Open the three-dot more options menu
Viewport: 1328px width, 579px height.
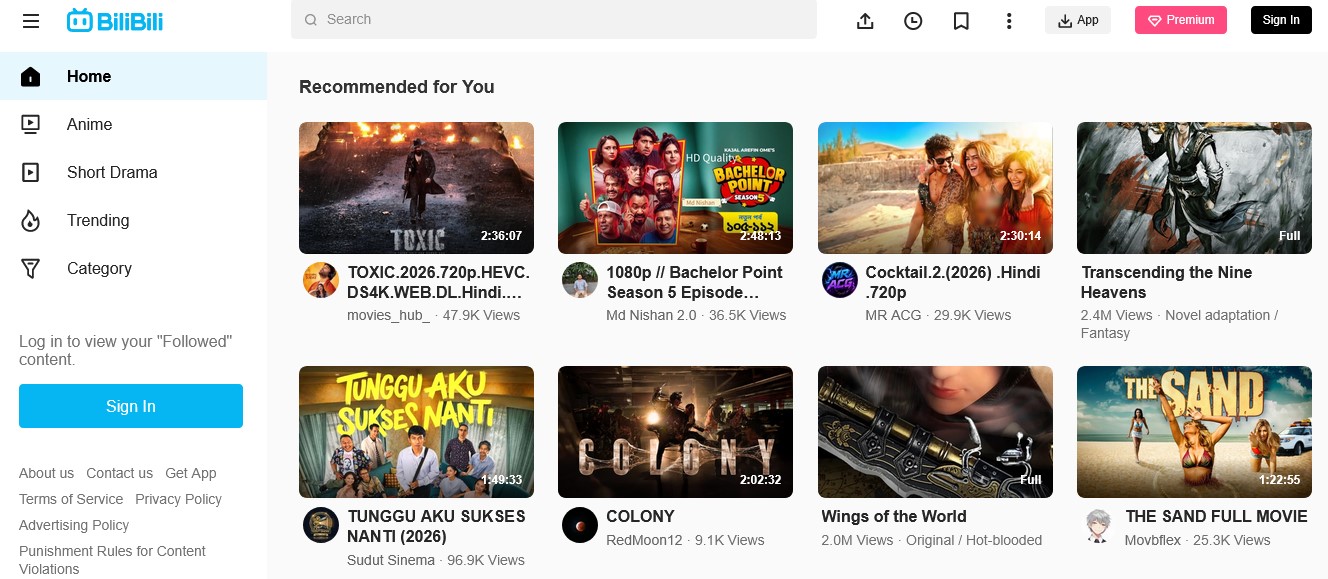click(1009, 21)
